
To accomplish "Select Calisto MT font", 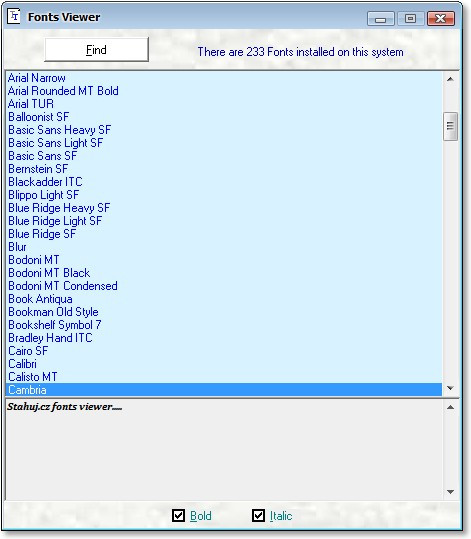I will tap(224, 377).
